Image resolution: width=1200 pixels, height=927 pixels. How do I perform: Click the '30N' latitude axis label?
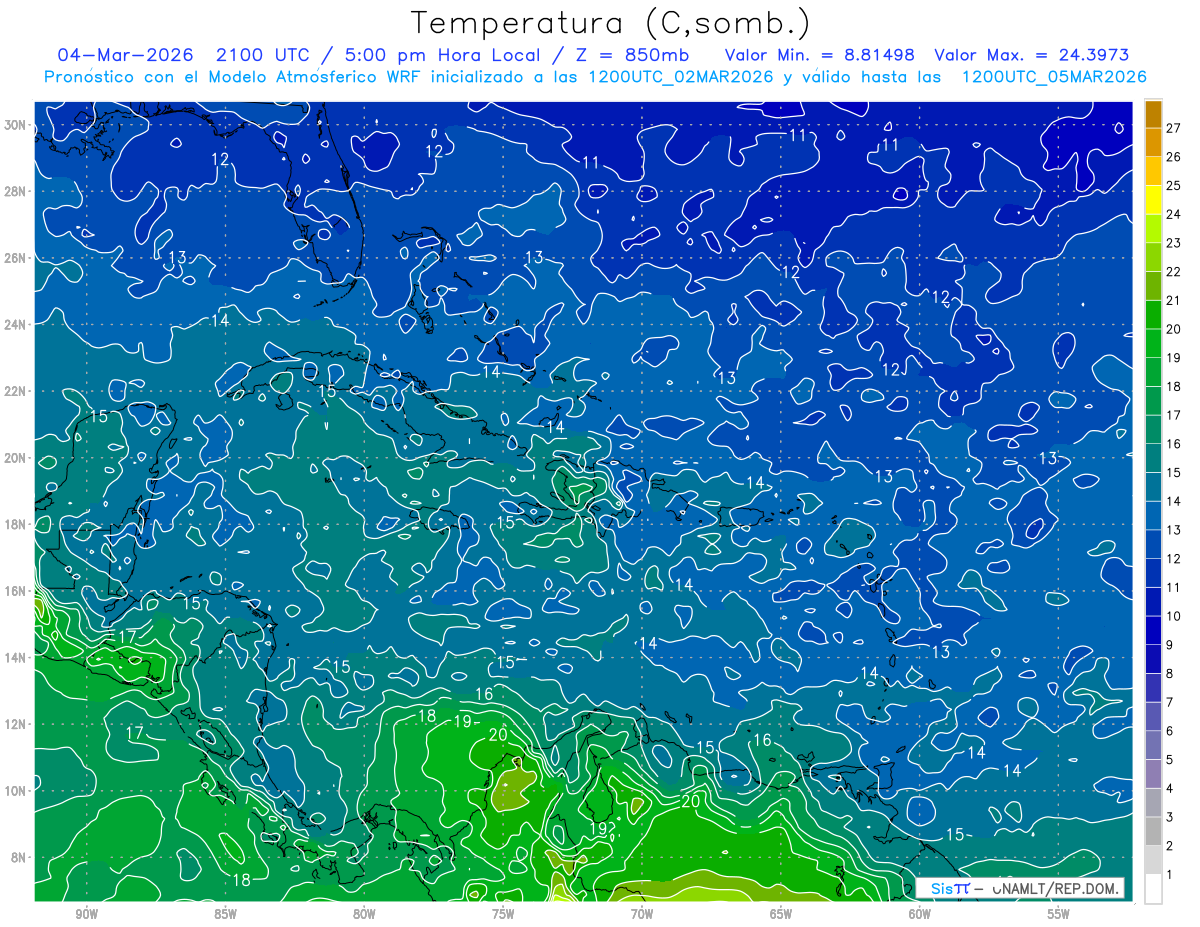point(15,125)
